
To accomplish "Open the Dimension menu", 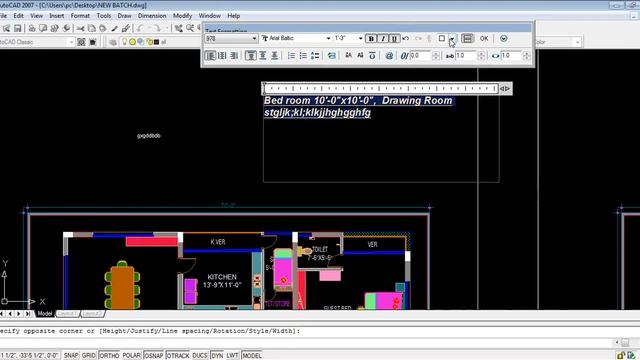I will click(x=152, y=16).
